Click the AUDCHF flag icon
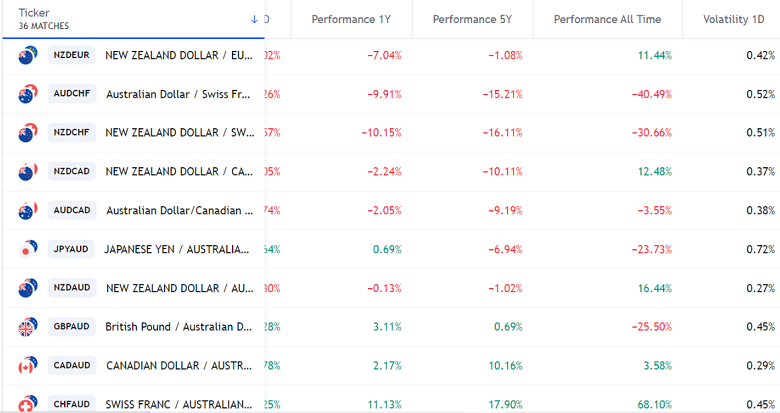This screenshot has width=780, height=413. click(27, 94)
